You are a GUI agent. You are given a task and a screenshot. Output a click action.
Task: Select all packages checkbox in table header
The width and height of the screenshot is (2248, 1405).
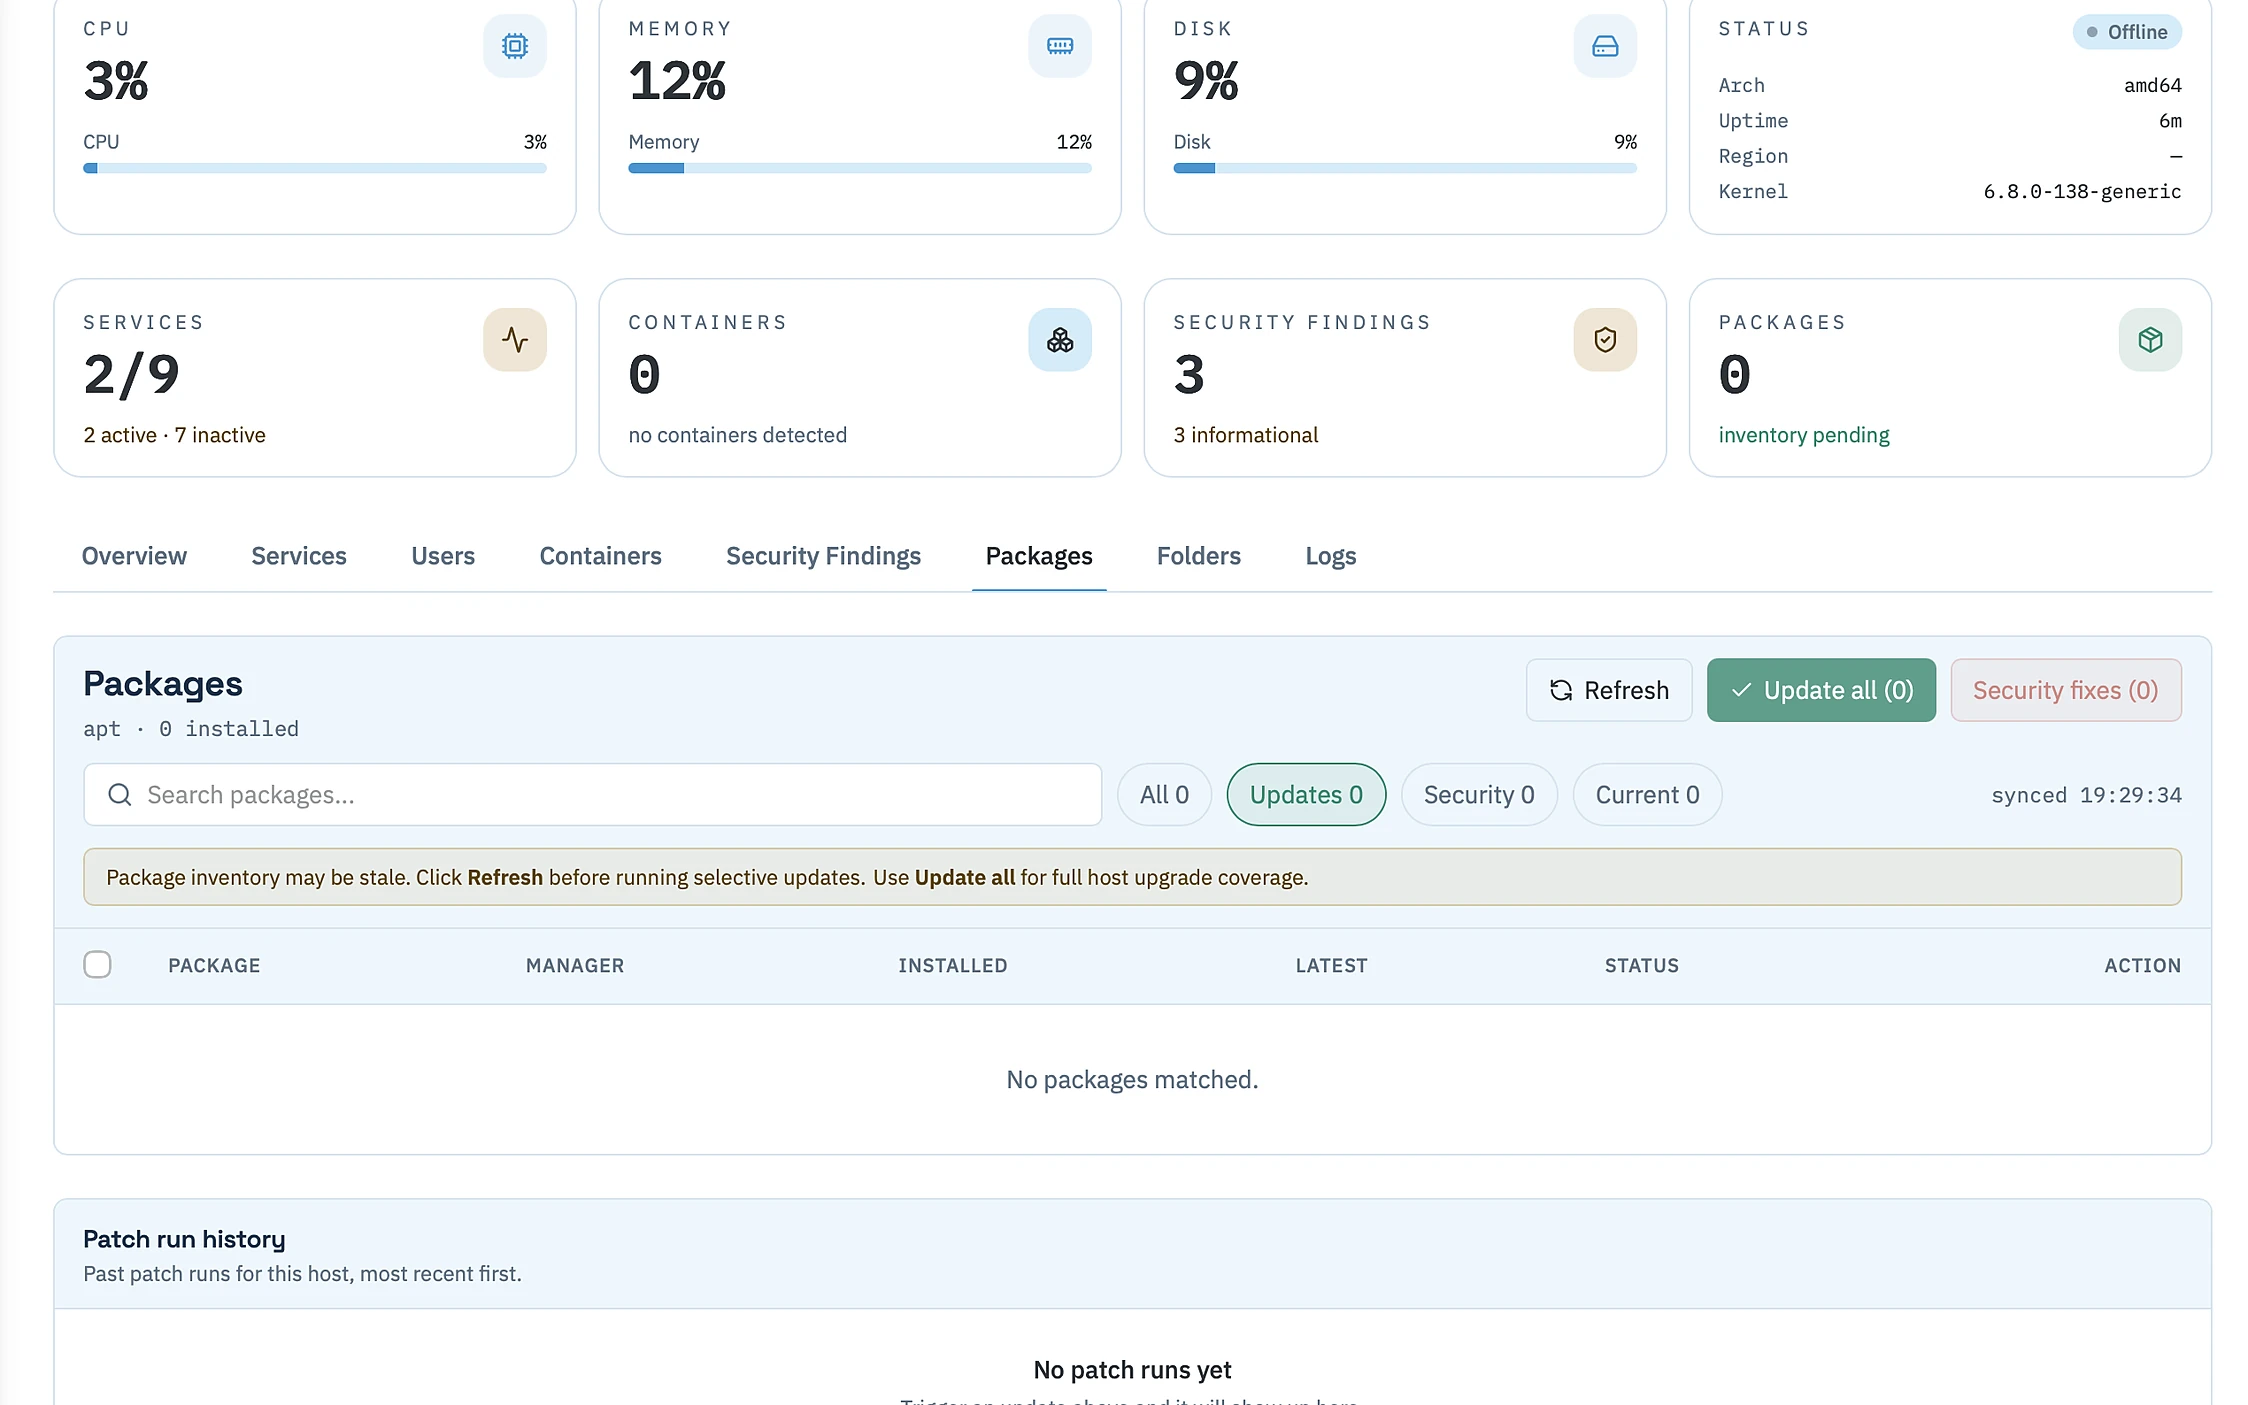(97, 965)
